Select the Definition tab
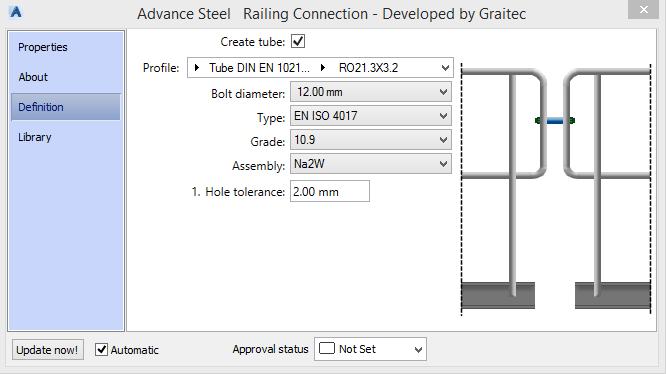666x374 pixels. click(x=66, y=107)
